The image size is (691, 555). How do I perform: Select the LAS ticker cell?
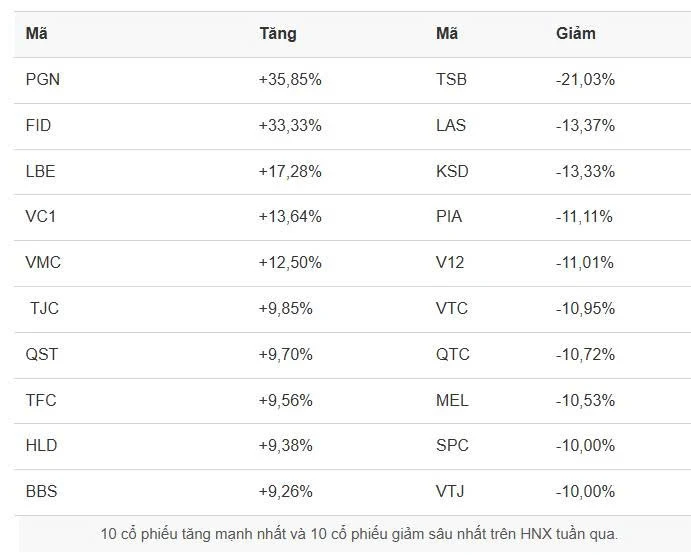451,126
